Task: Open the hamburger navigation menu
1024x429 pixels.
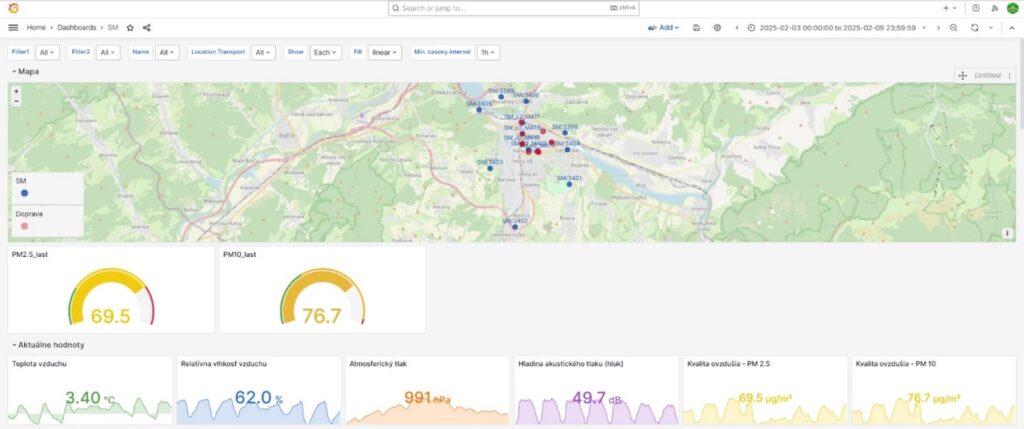Action: coord(13,27)
